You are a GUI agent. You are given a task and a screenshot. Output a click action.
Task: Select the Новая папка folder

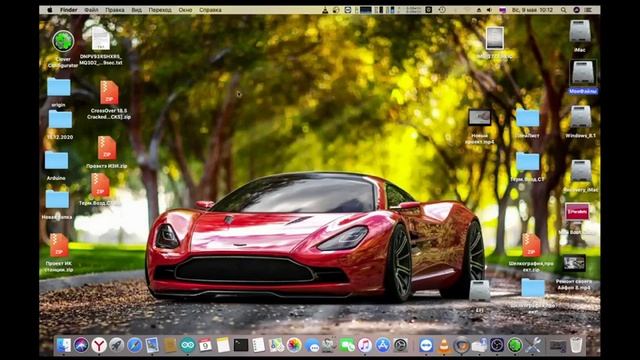click(57, 200)
